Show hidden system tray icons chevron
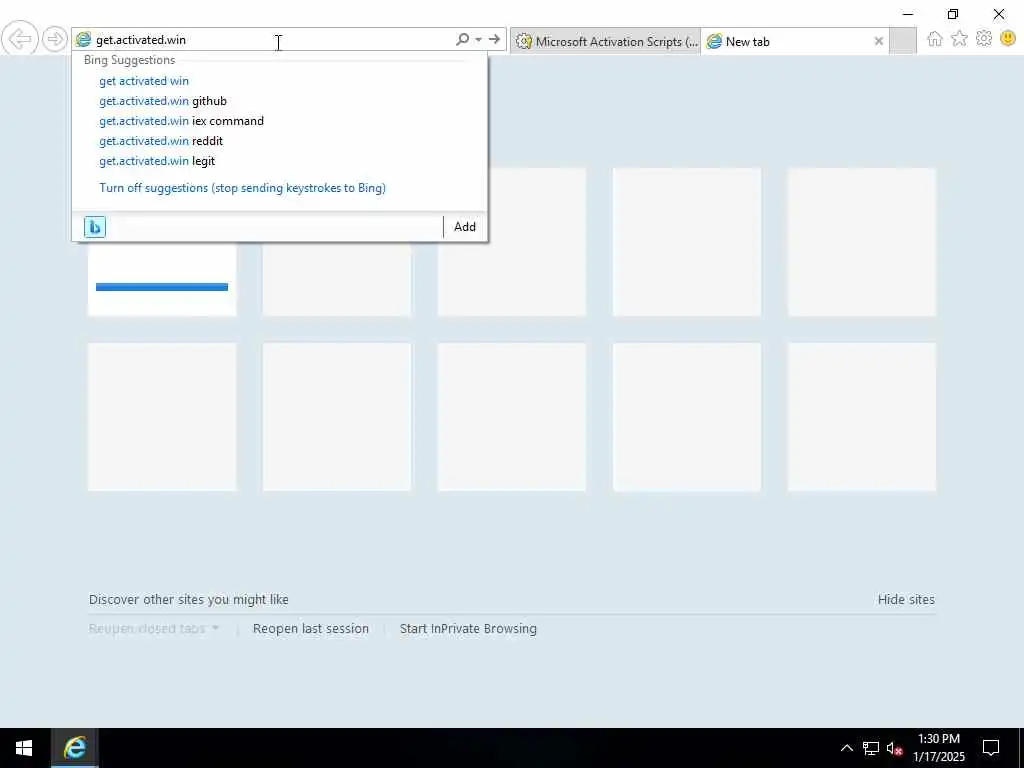Image resolution: width=1024 pixels, height=768 pixels. [846, 748]
